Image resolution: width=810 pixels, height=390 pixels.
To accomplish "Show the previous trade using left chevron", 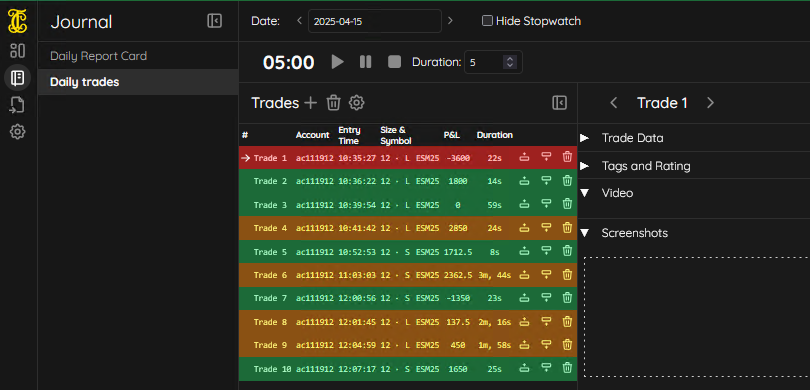I will point(614,103).
